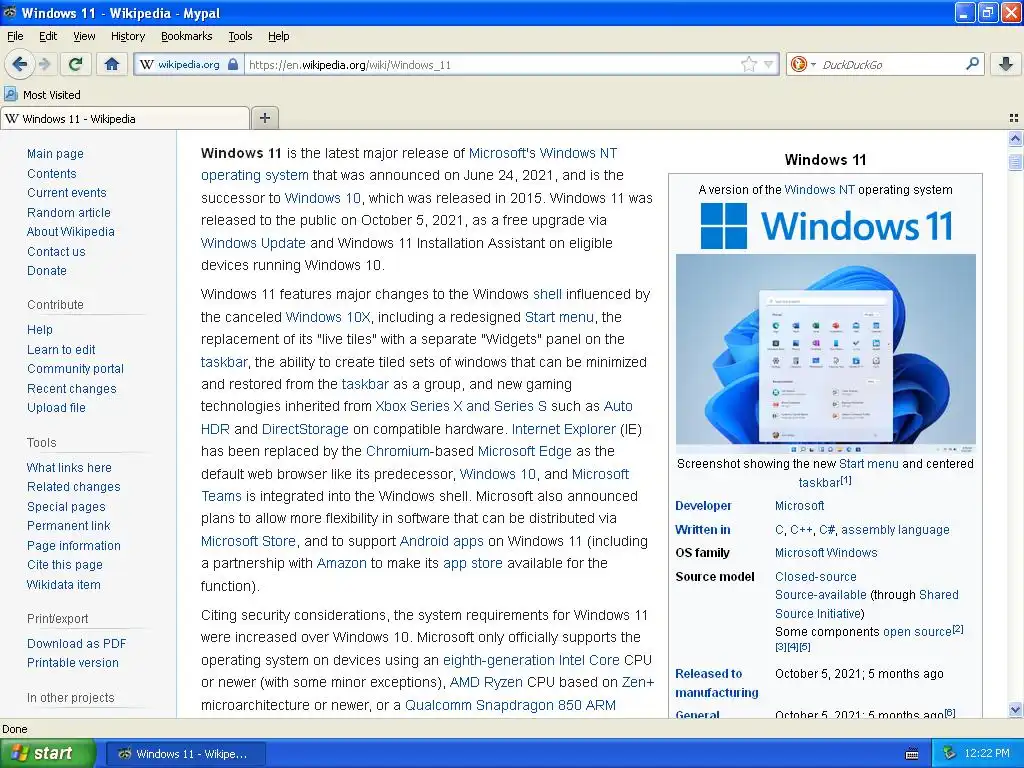Click the tab groups grid icon
This screenshot has width=1024, height=768.
tap(1014, 118)
